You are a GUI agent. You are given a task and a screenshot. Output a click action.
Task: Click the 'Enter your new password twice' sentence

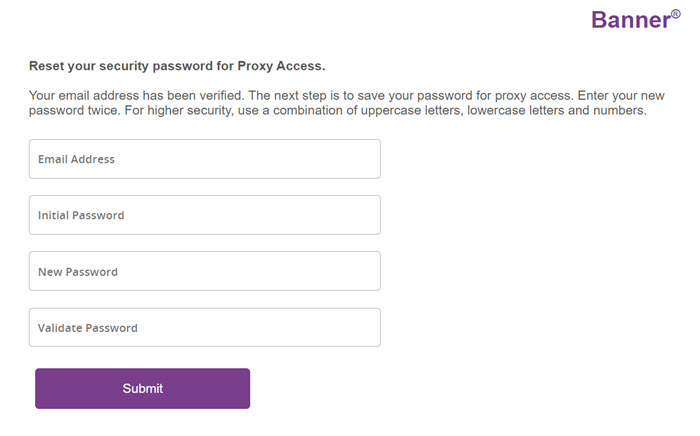pos(620,95)
